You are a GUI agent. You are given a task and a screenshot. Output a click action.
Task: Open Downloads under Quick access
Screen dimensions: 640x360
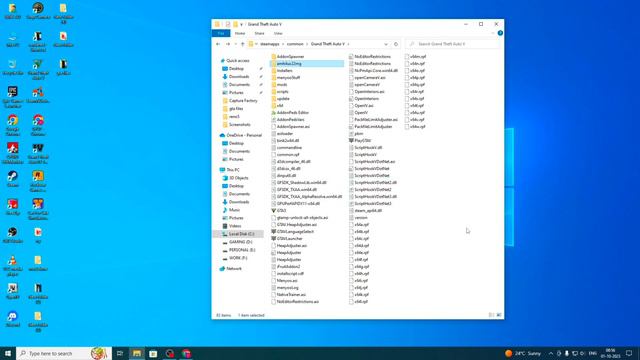[239, 77]
